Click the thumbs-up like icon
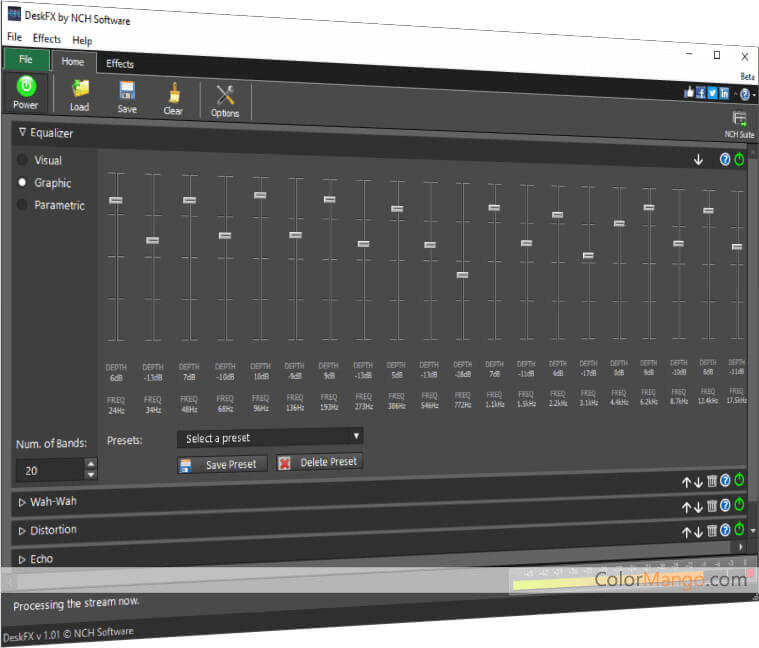The width and height of the screenshot is (759, 648). (688, 92)
